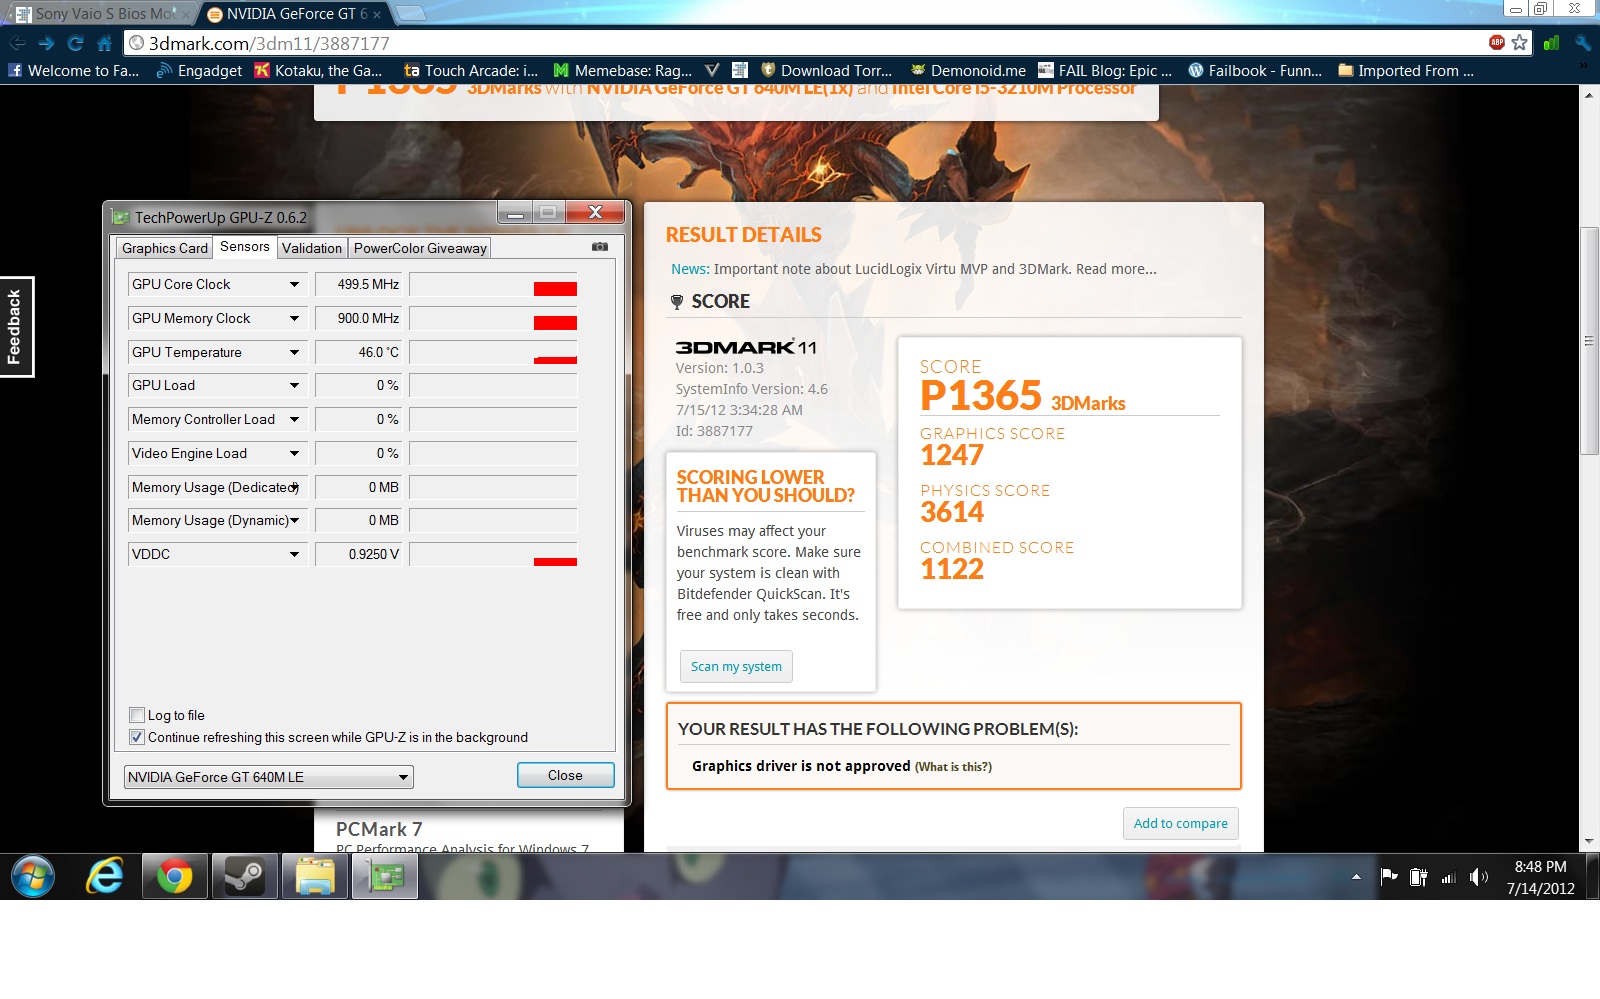Click GPU Memory Clock red graph

click(x=555, y=323)
